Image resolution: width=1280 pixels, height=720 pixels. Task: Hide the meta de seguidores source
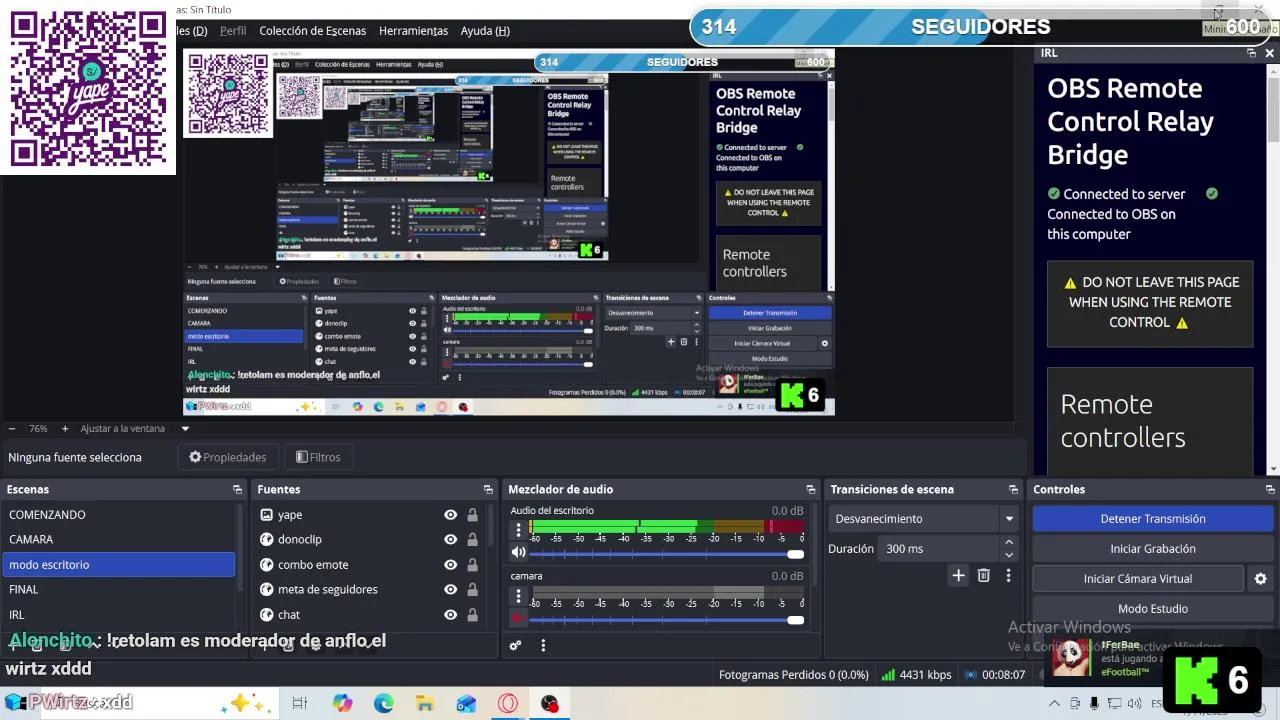[x=450, y=590]
